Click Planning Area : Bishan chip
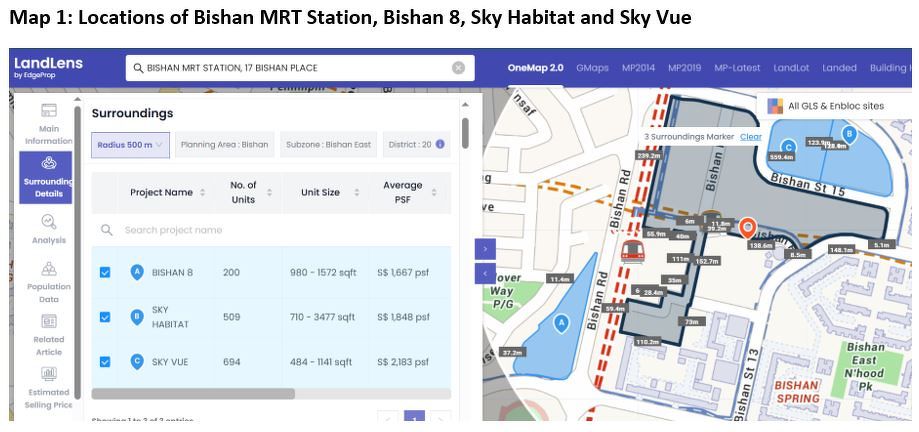 tap(224, 145)
